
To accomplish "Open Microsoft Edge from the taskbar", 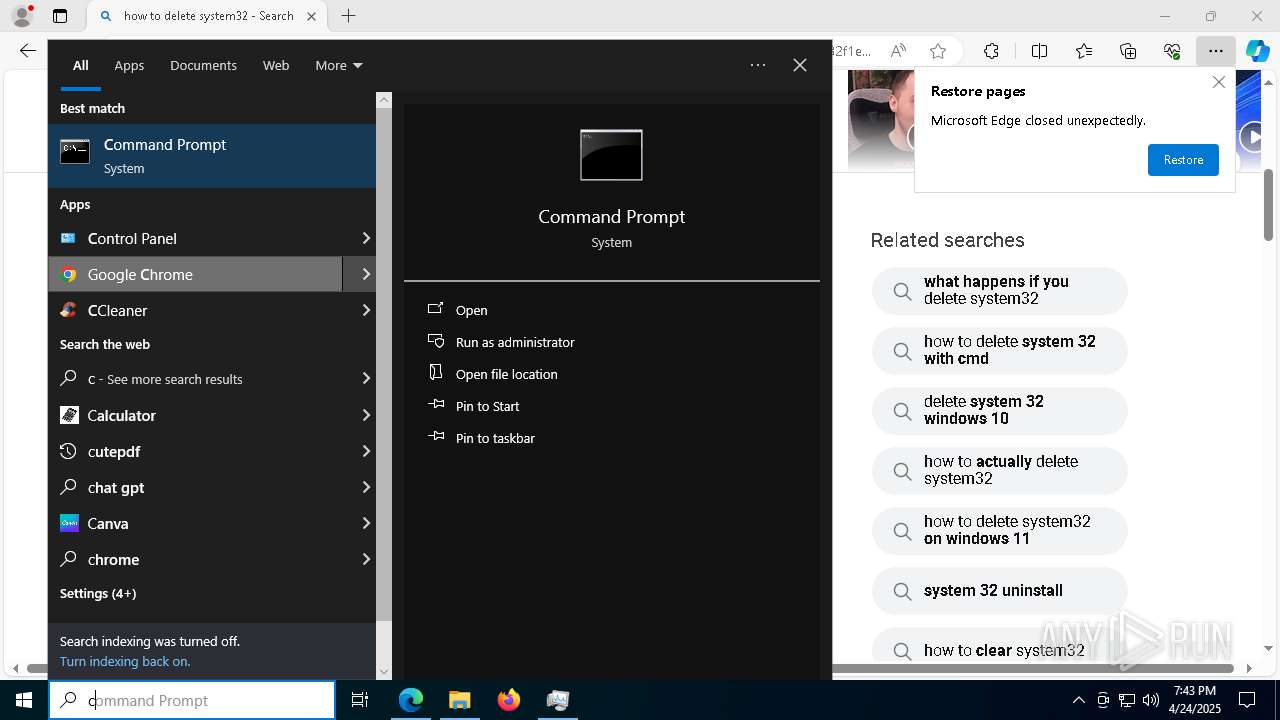I will [x=411, y=700].
